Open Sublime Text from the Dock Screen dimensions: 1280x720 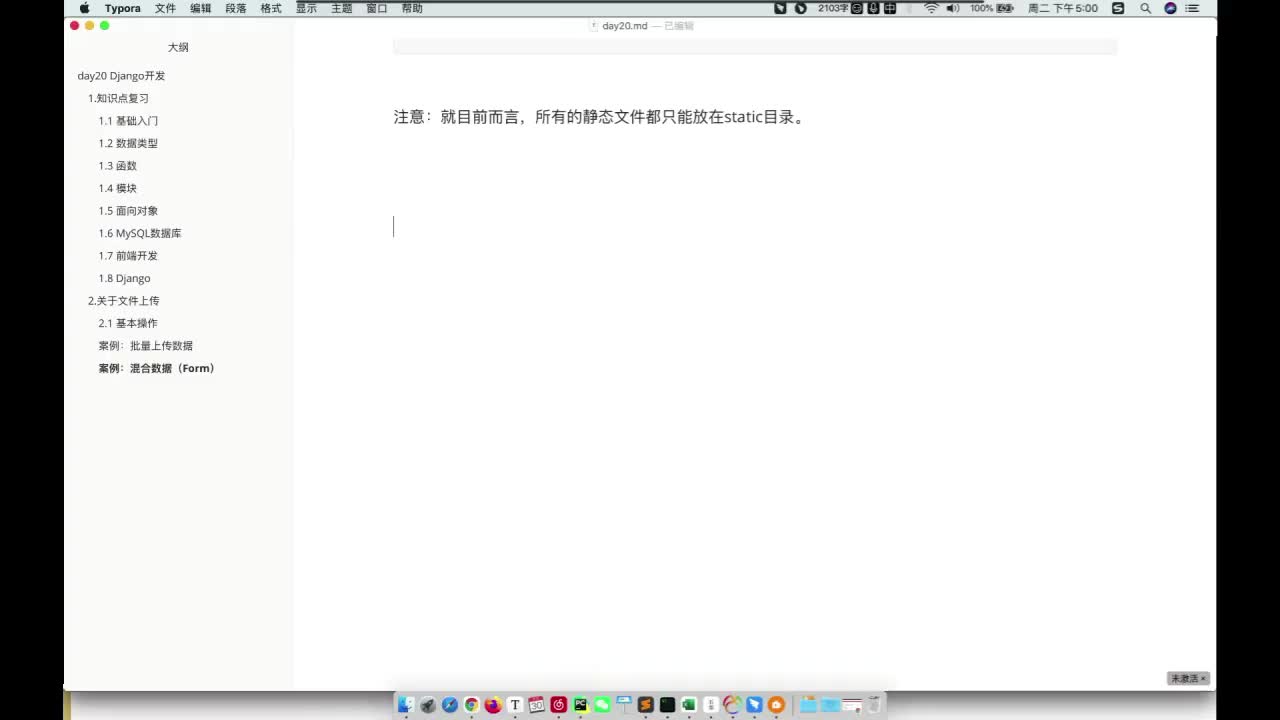(646, 705)
